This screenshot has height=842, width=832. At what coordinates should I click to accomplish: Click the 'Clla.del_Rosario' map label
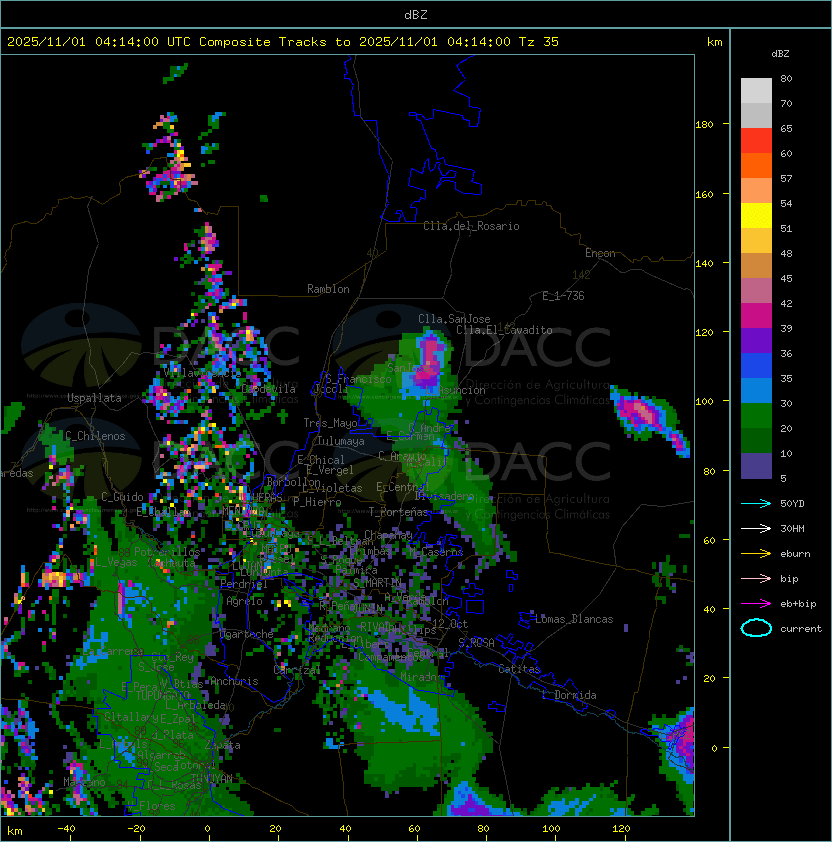tap(471, 226)
